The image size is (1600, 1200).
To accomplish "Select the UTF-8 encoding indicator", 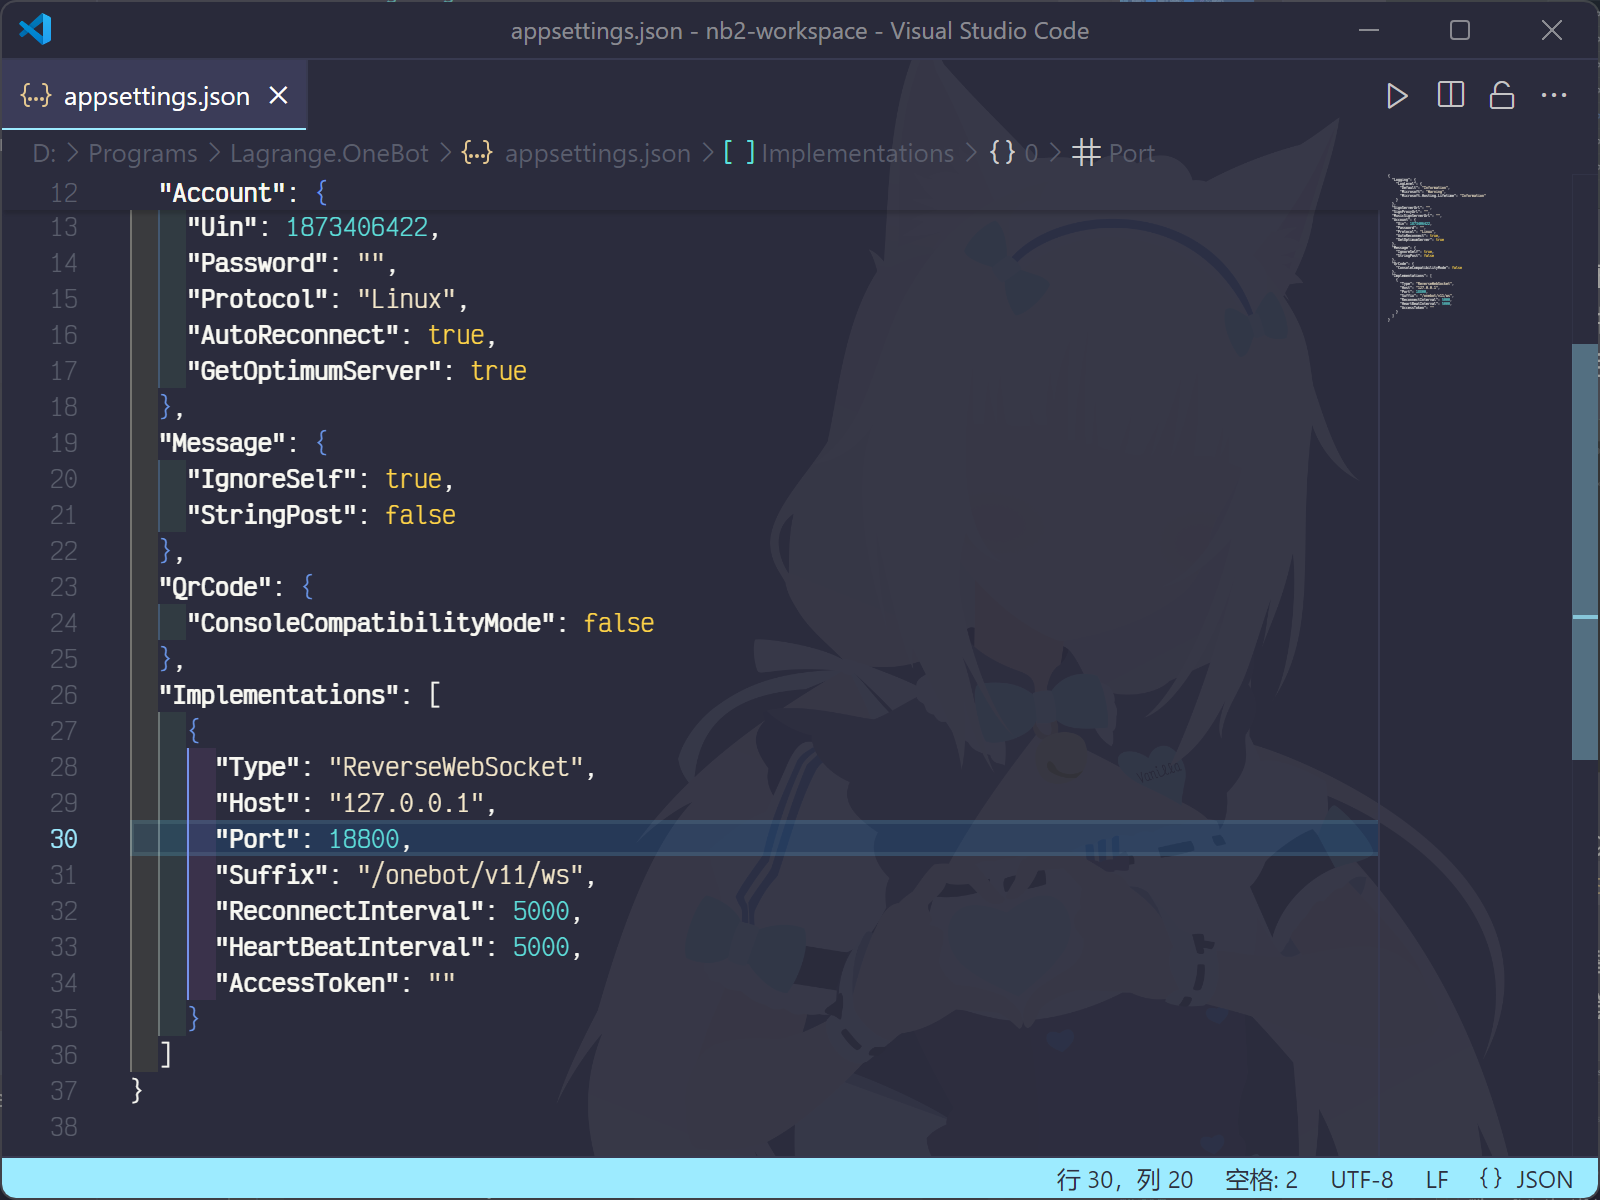I will point(1361,1180).
